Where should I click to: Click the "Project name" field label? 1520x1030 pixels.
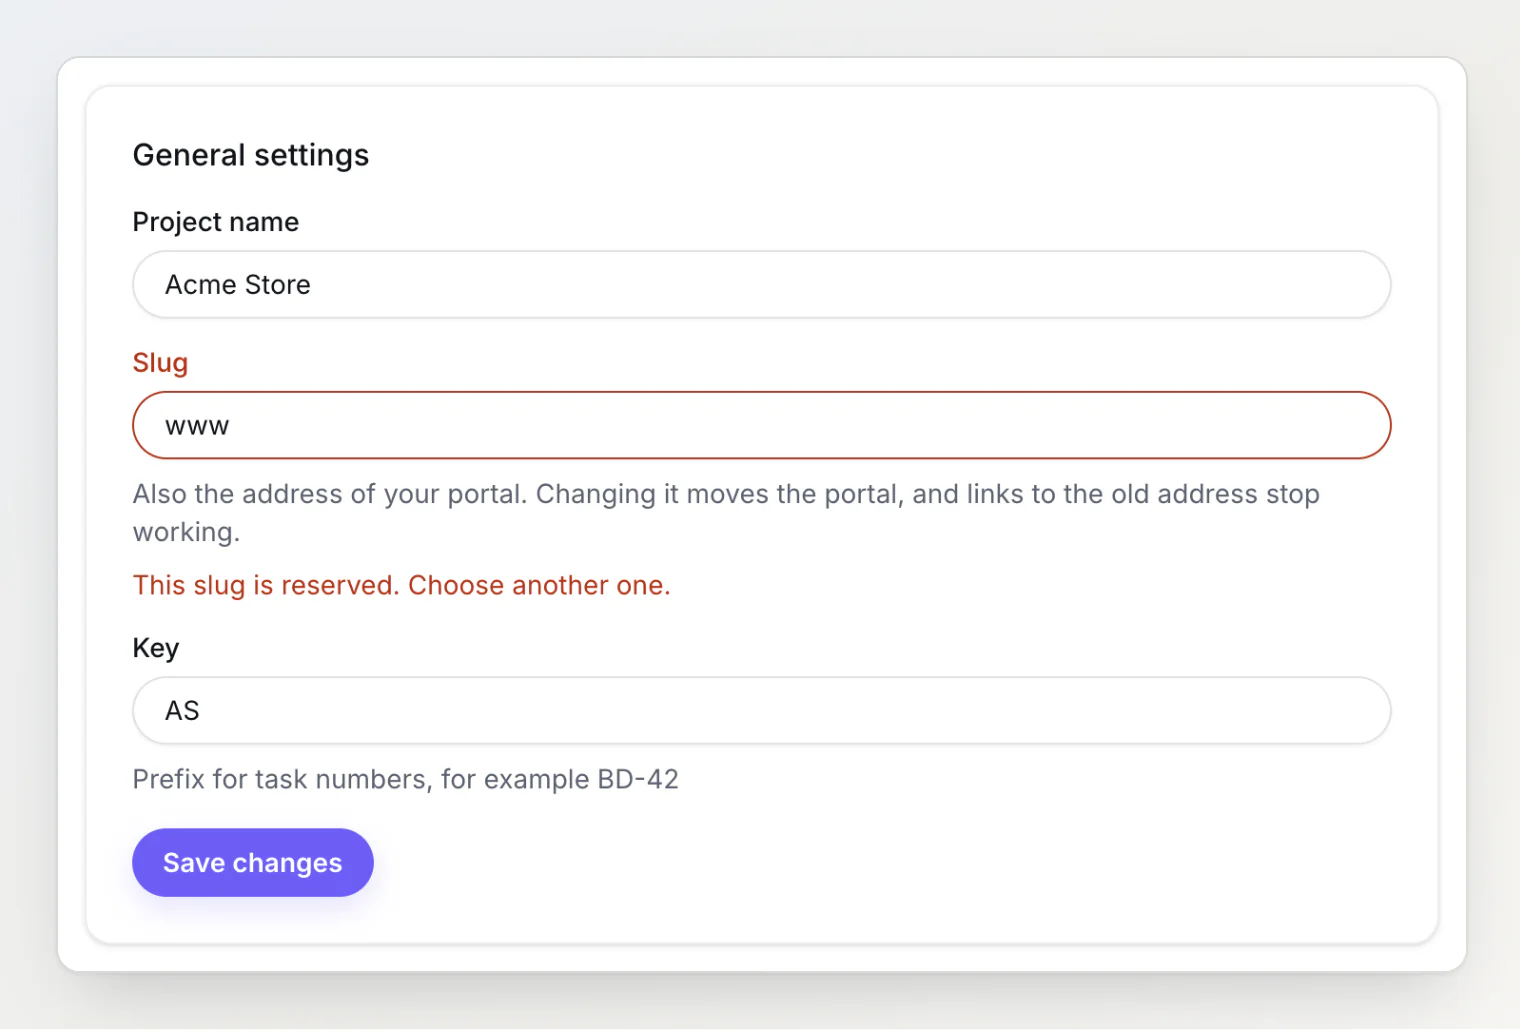(x=216, y=222)
